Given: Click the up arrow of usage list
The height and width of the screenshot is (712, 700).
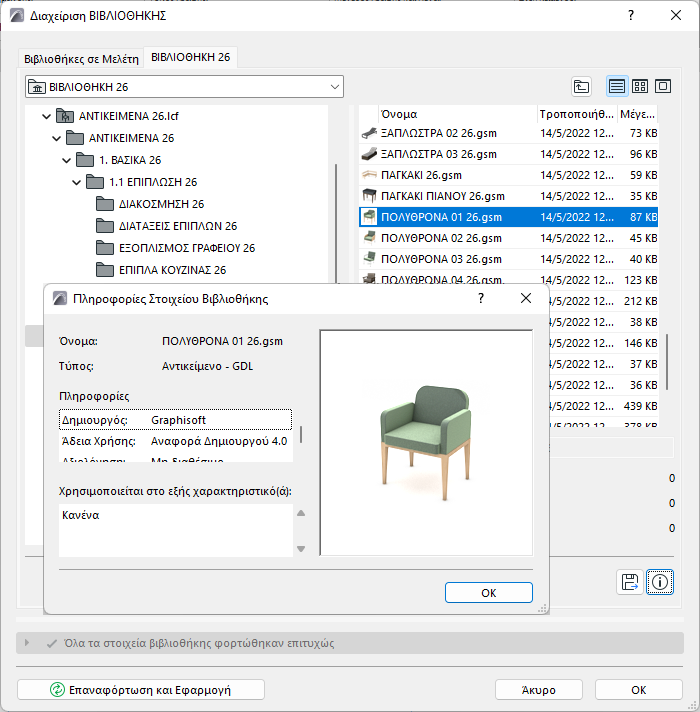Looking at the screenshot, I should click(x=301, y=514).
